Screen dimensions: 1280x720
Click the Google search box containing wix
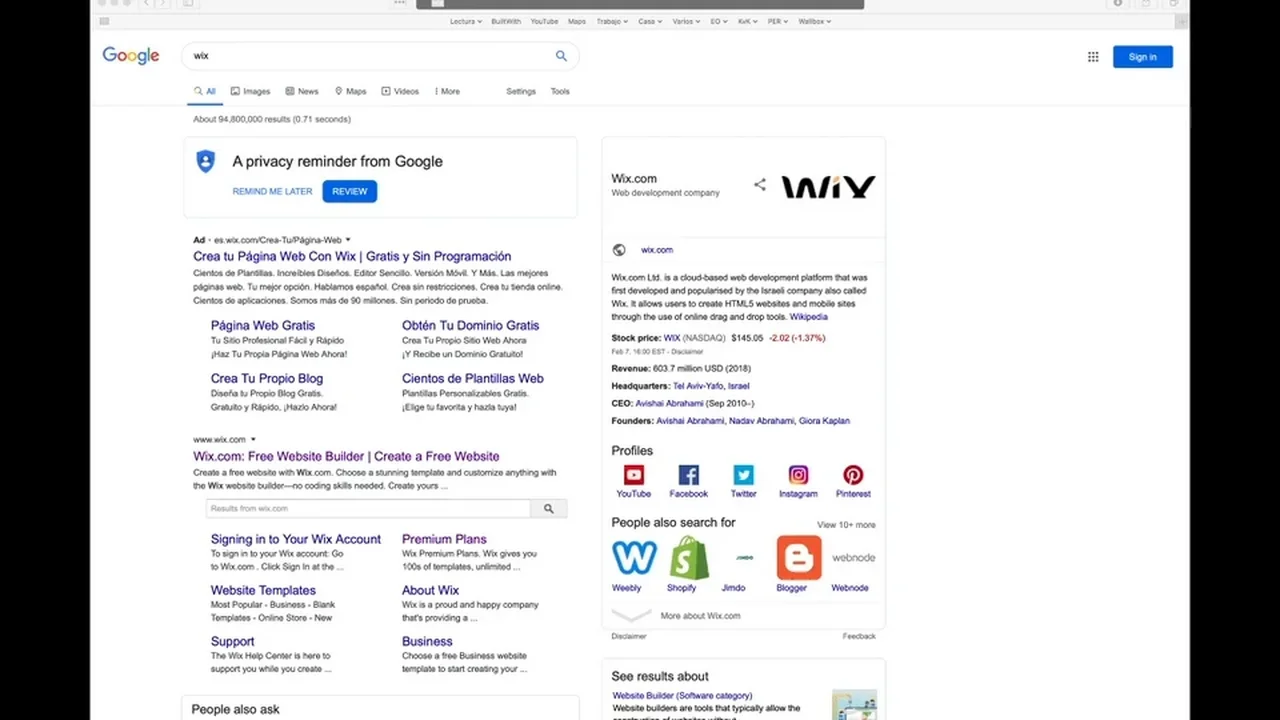[380, 56]
